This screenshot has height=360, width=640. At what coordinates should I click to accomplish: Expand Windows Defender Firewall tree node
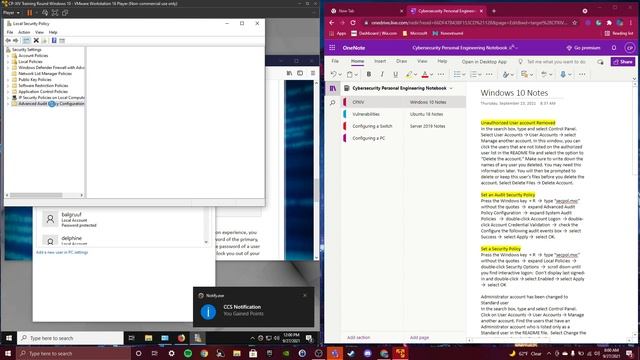pos(8,67)
